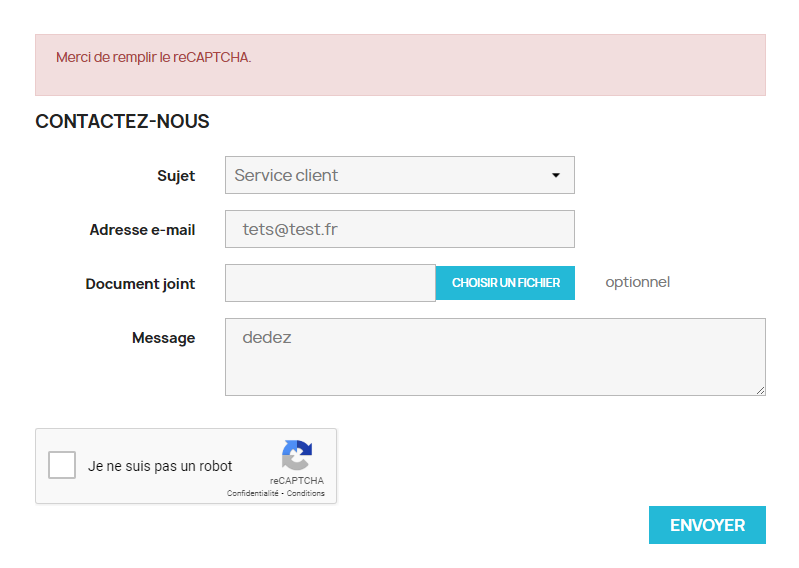799x568 pixels.
Task: Open the Confidentialité link in reCAPTCHA
Action: [x=253, y=493]
